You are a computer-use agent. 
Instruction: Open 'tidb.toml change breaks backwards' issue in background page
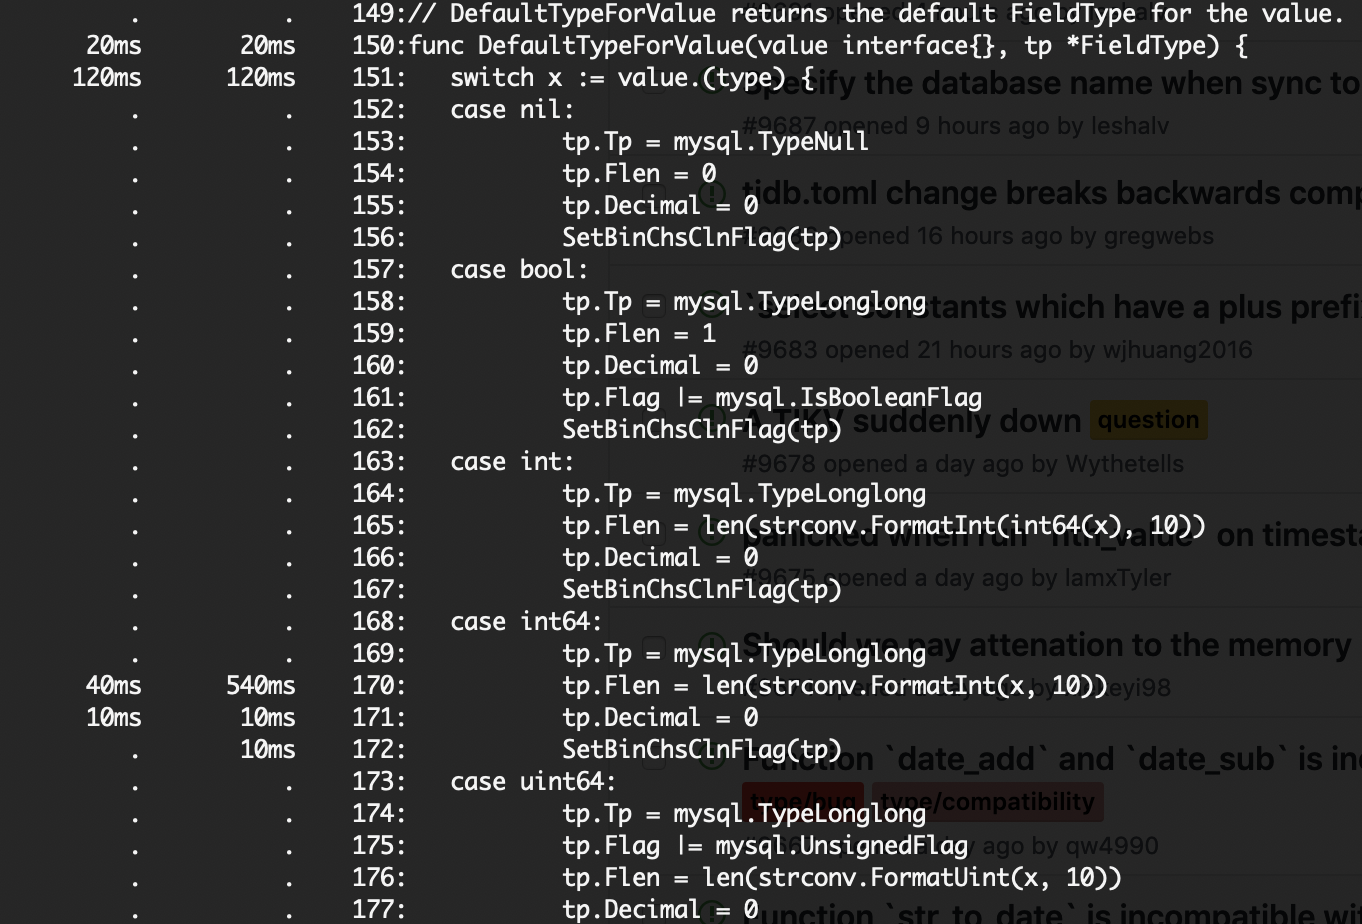click(x=1051, y=193)
